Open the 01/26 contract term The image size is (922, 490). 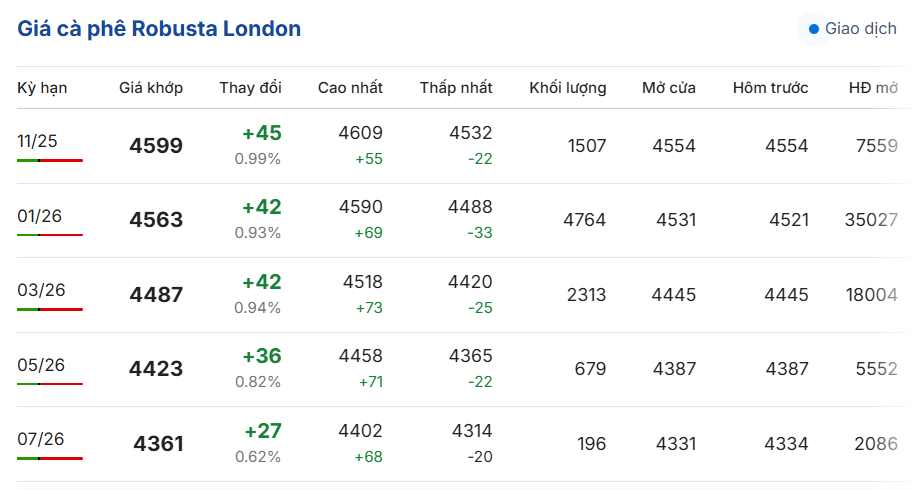pyautogui.click(x=41, y=216)
